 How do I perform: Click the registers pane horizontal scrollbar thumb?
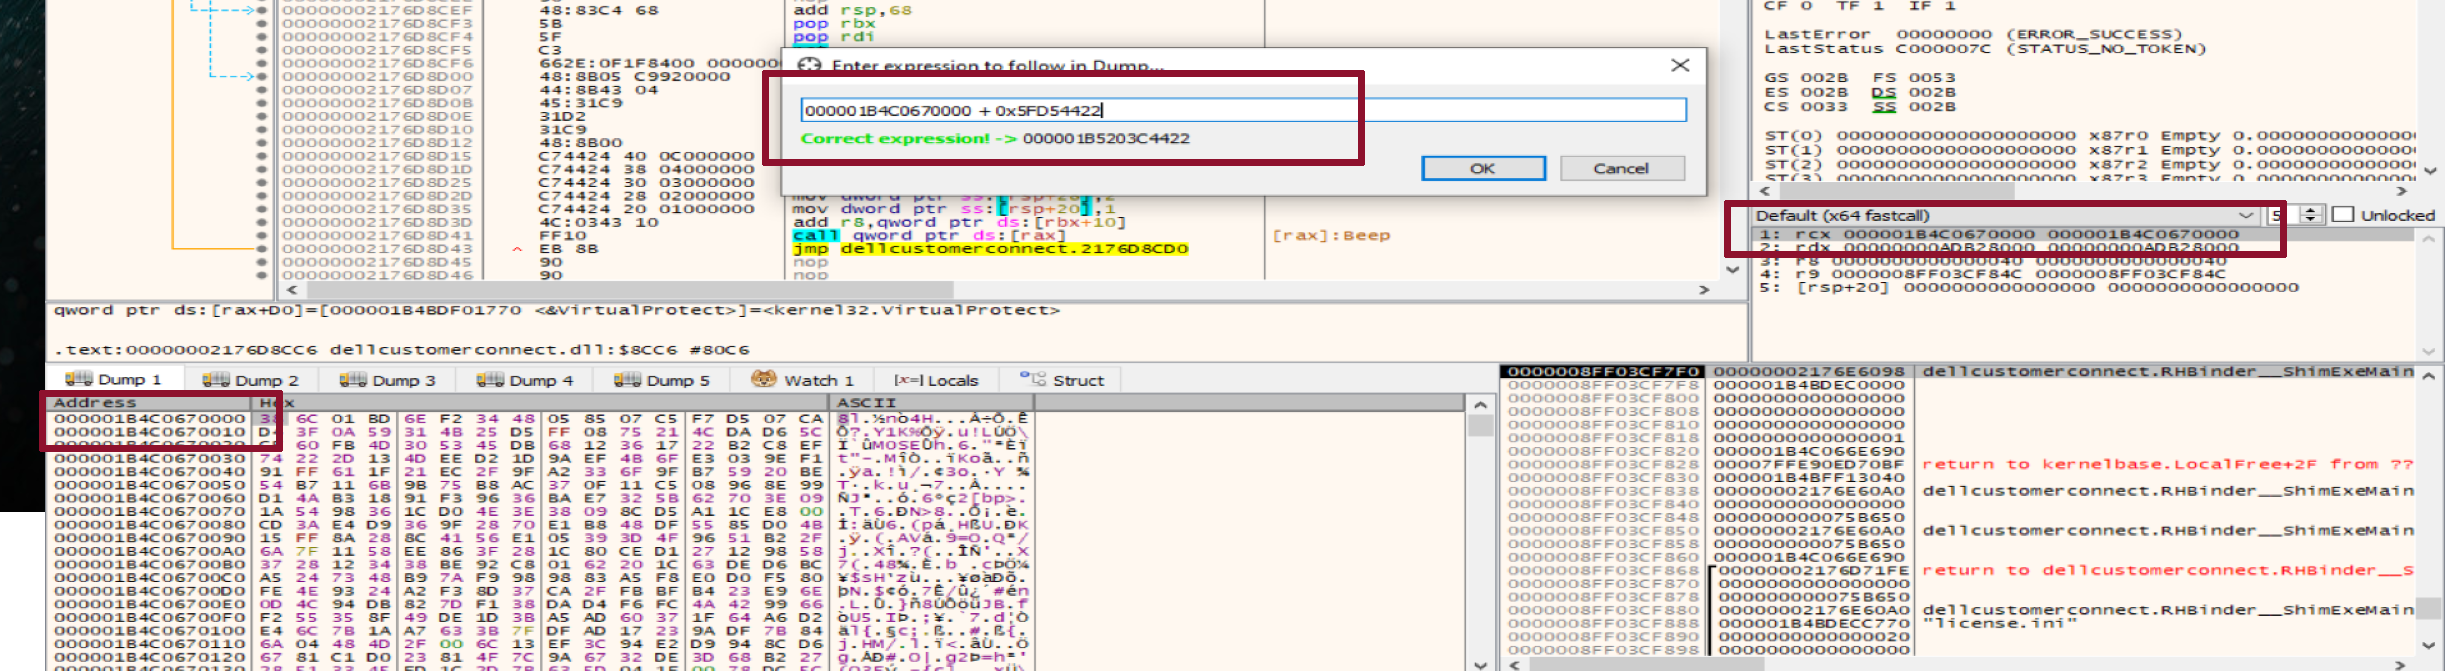[1896, 190]
